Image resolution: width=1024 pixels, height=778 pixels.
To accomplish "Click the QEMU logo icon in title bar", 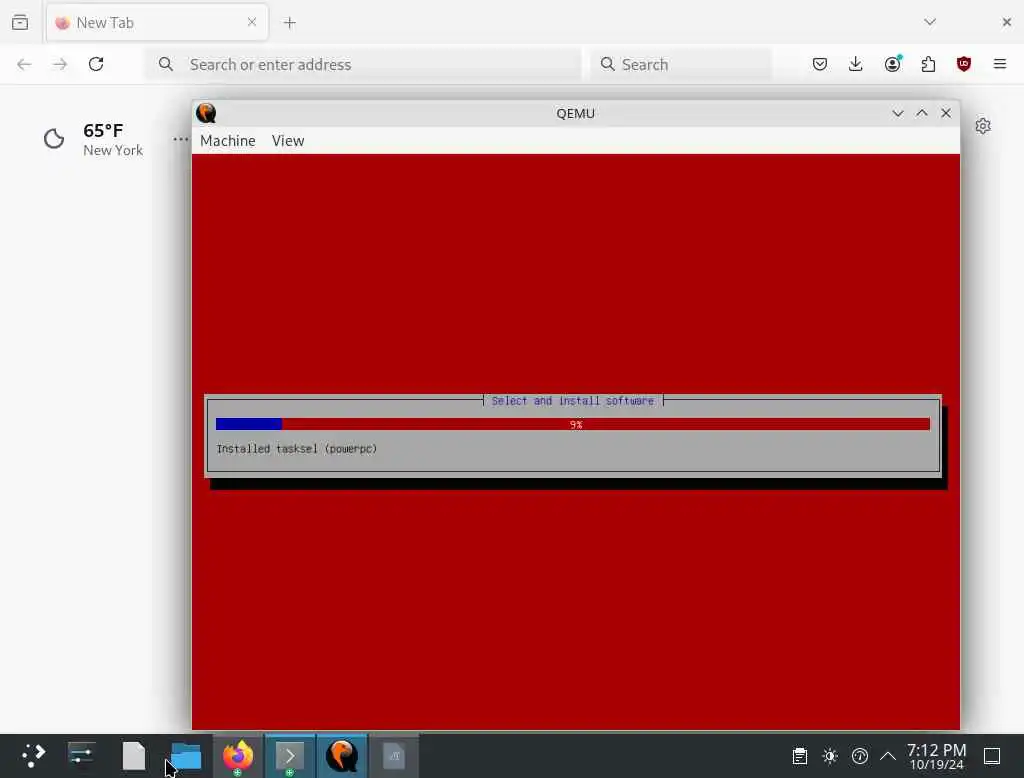I will 206,113.
